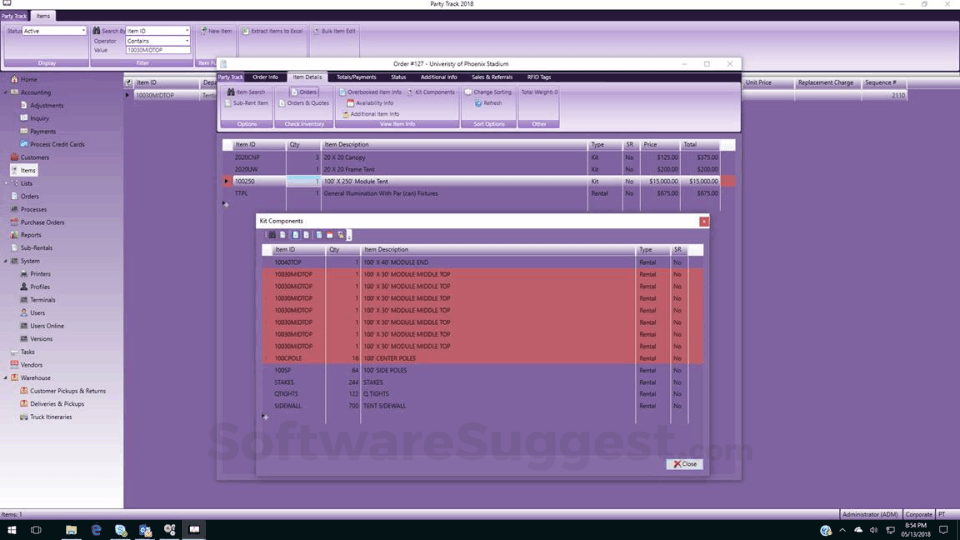Switch to Additional Info tab
This screenshot has width=960, height=540.
pos(438,77)
